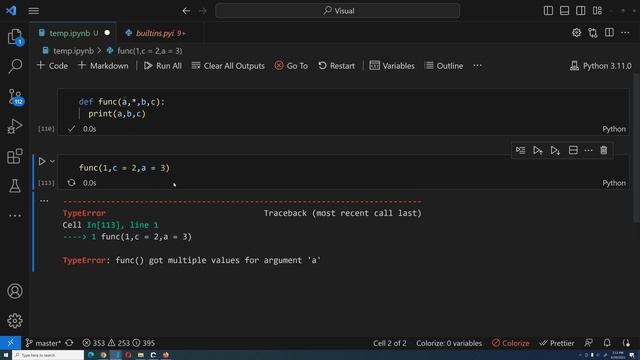The image size is (640, 360).
Task: Run the func(1,c = 2,a = 3) cell
Action: point(42,162)
